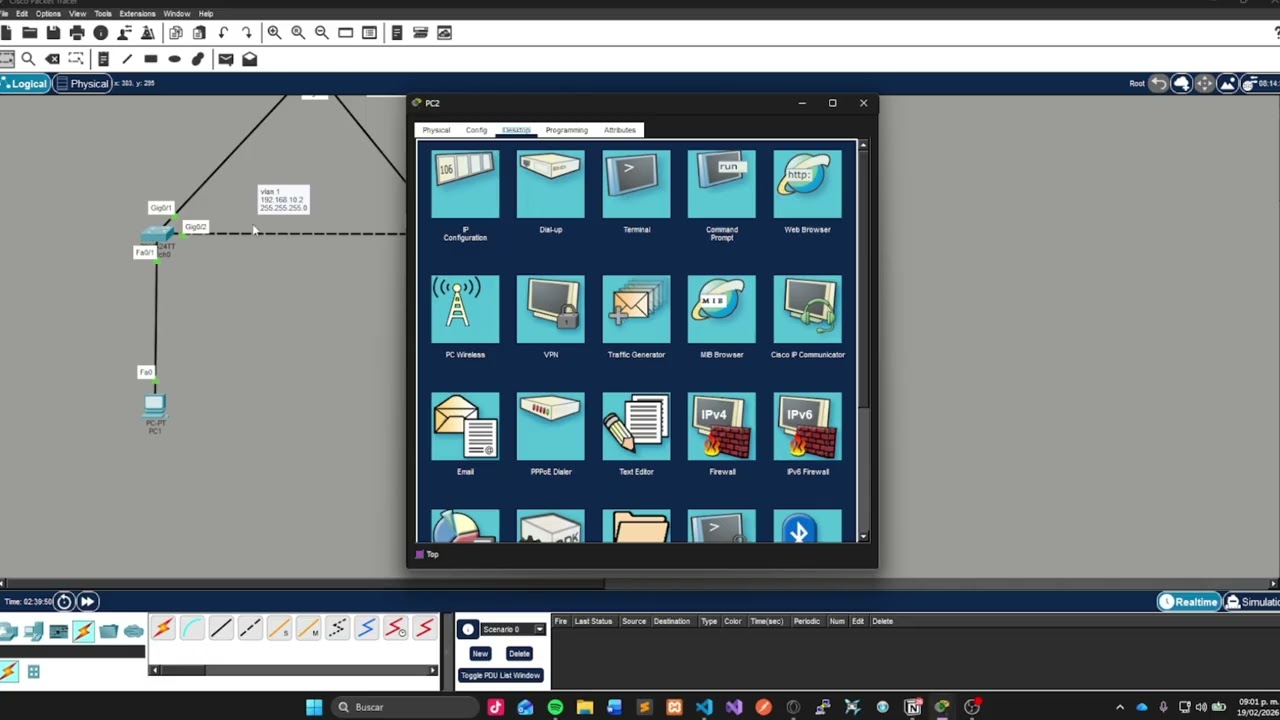Open the Tools menu
This screenshot has height=720, width=1280.
coord(103,14)
